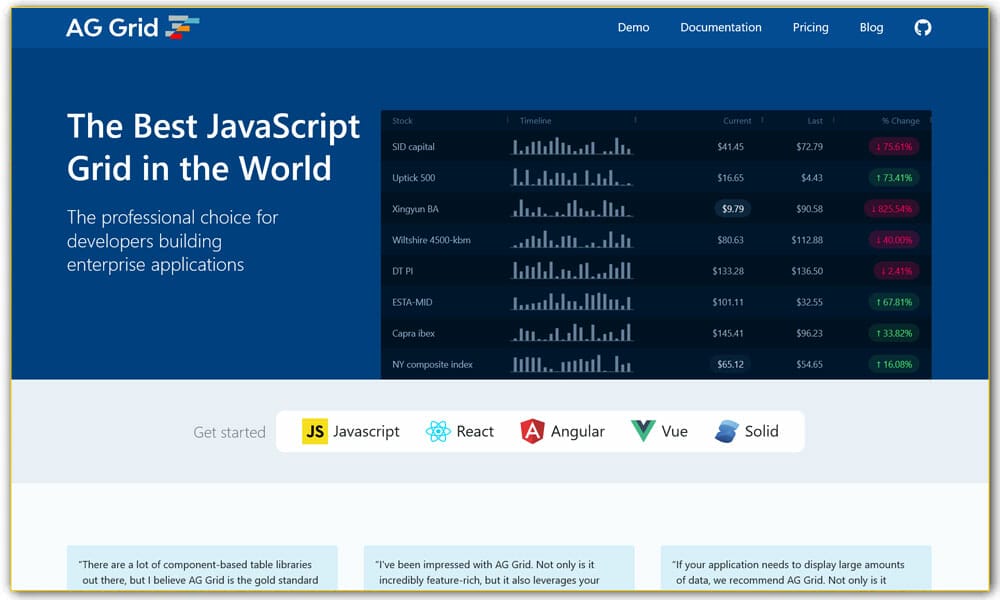Click the Current column header
Image resolution: width=1000 pixels, height=600 pixels.
coord(737,121)
